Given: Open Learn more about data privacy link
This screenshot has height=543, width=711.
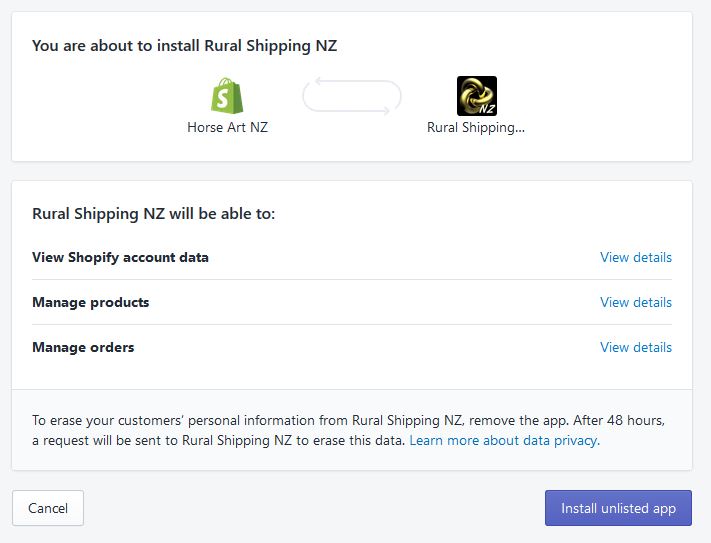Looking at the screenshot, I should 504,440.
